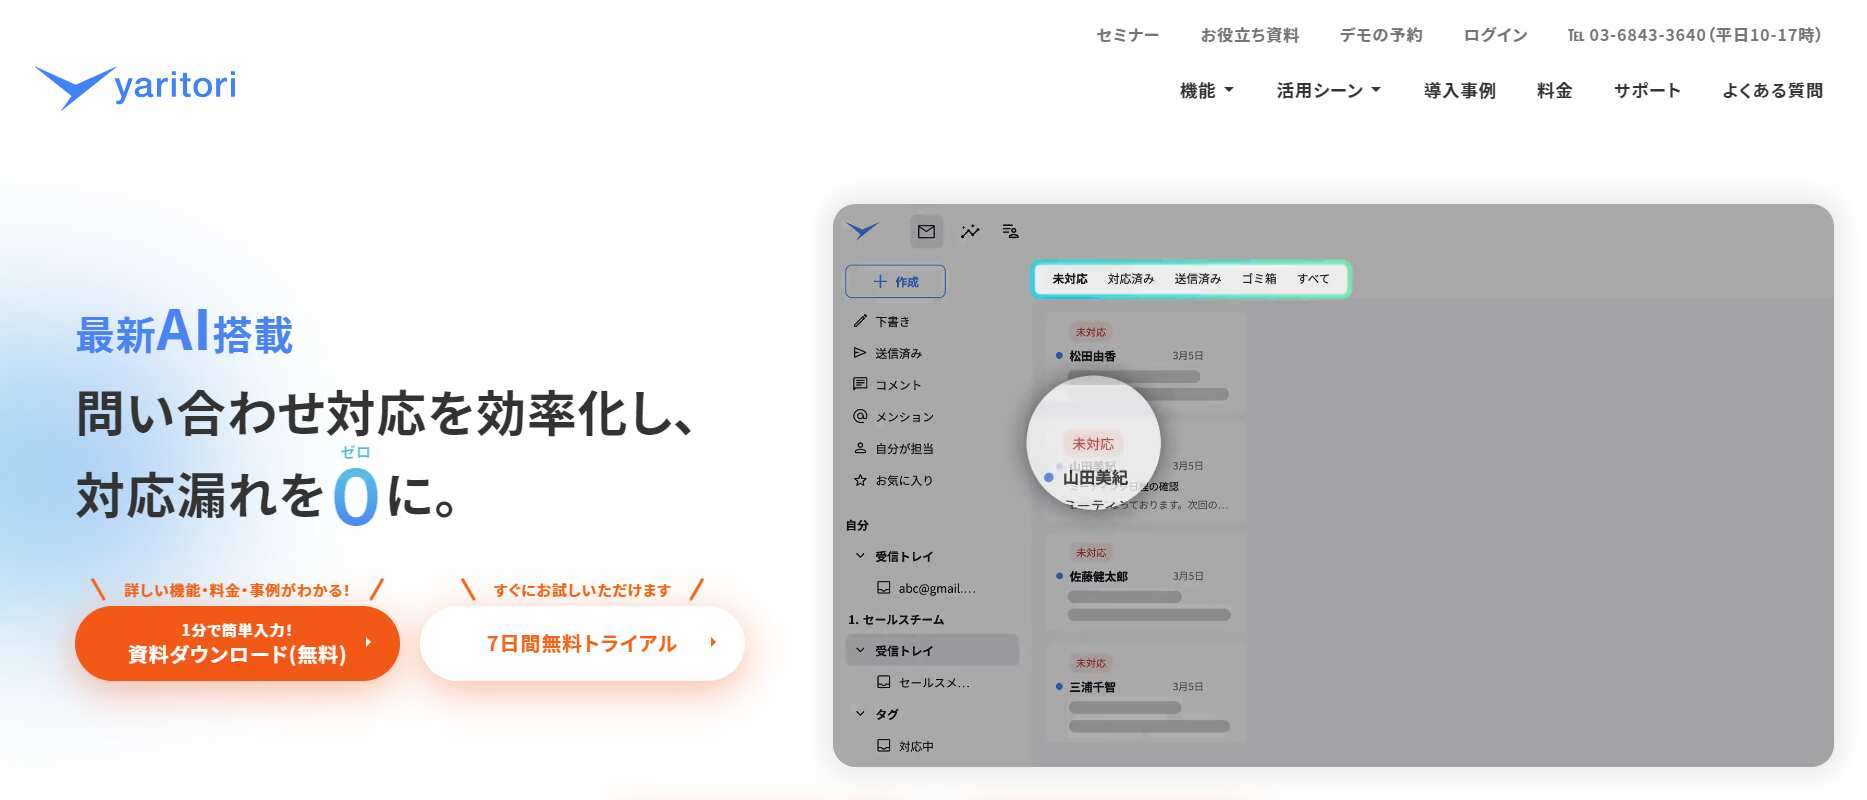Click the 03-6843-3640 phone number
The width and height of the screenshot is (1867, 800).
coord(1646,35)
